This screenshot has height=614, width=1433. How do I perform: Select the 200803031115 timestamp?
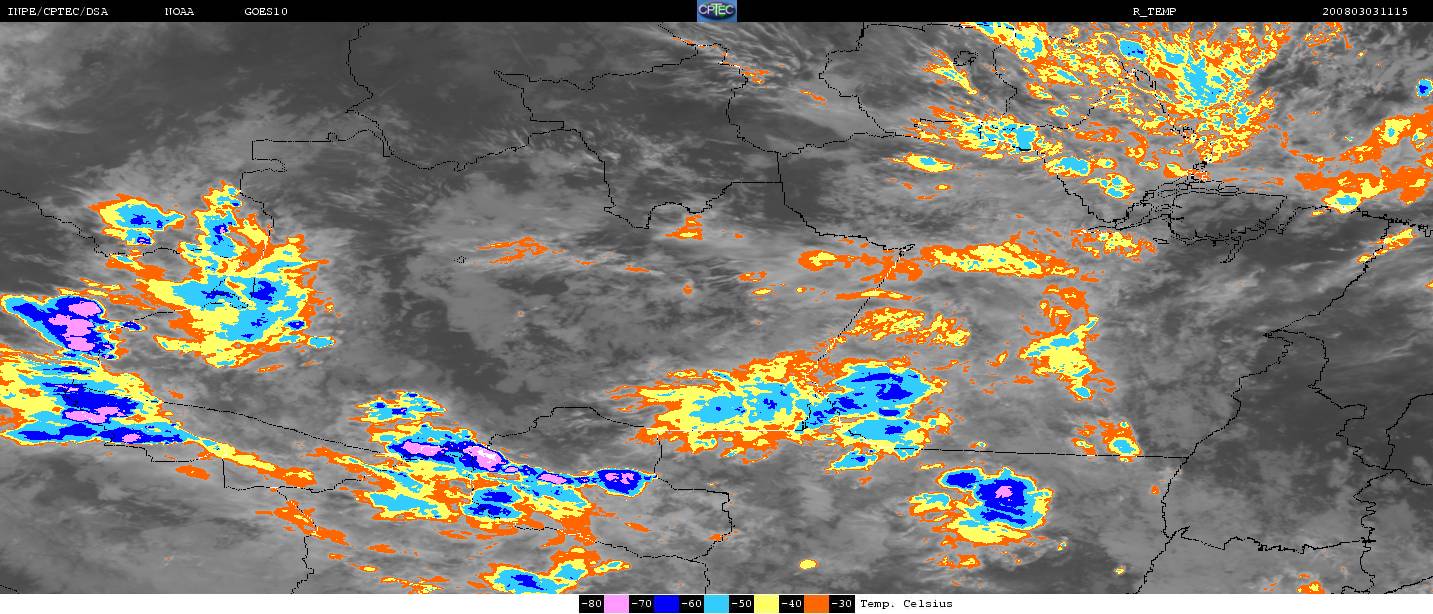pyautogui.click(x=1364, y=11)
